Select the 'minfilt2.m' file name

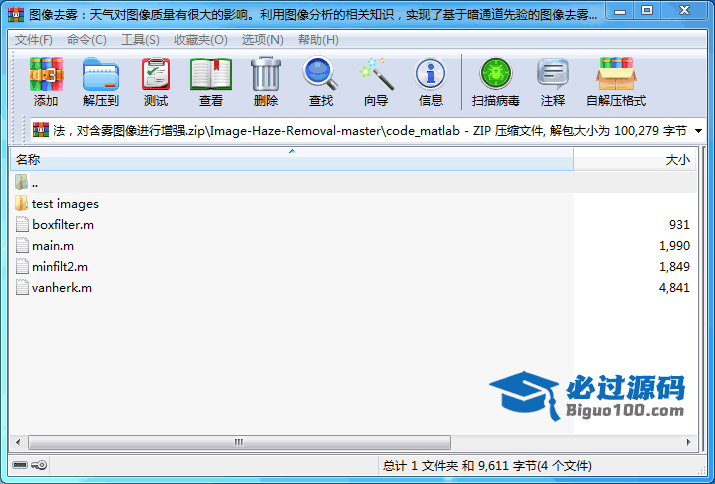point(60,266)
